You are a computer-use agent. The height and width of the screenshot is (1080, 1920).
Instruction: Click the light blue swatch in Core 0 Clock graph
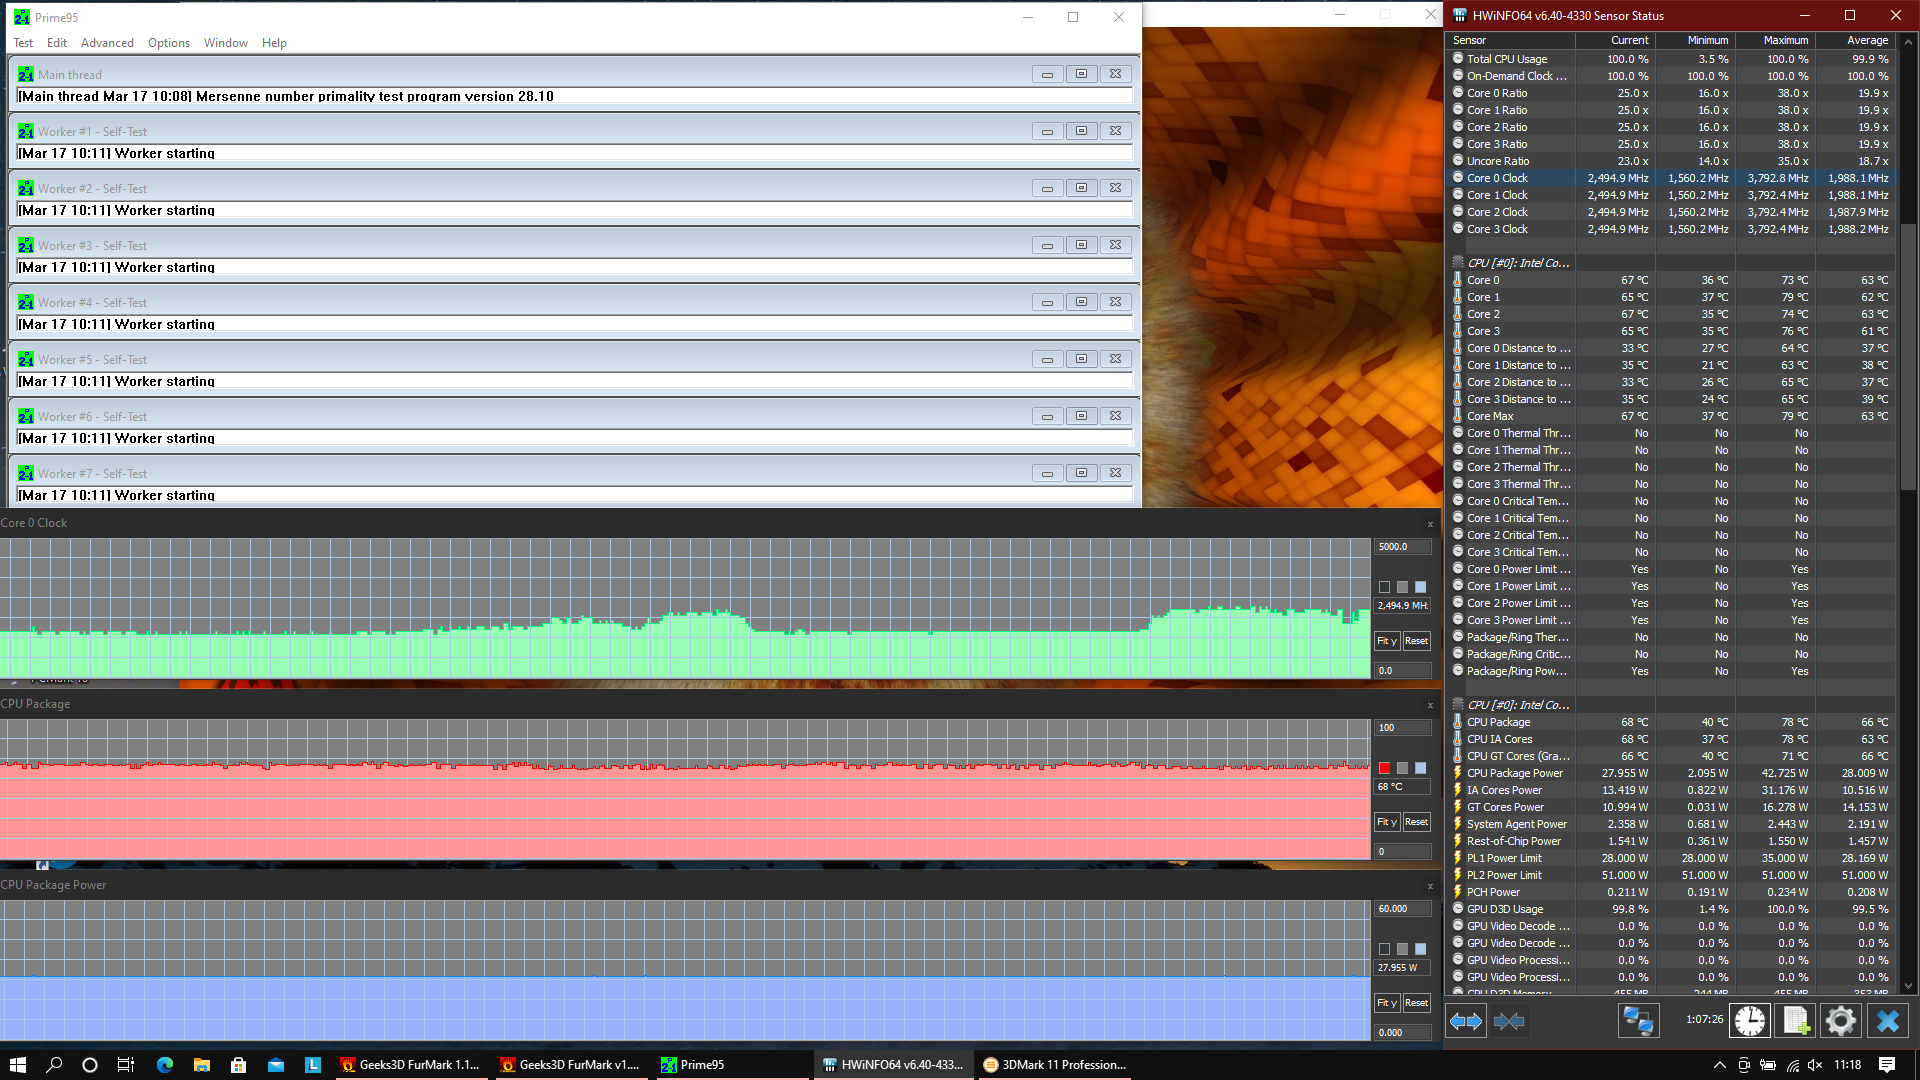coord(1420,587)
